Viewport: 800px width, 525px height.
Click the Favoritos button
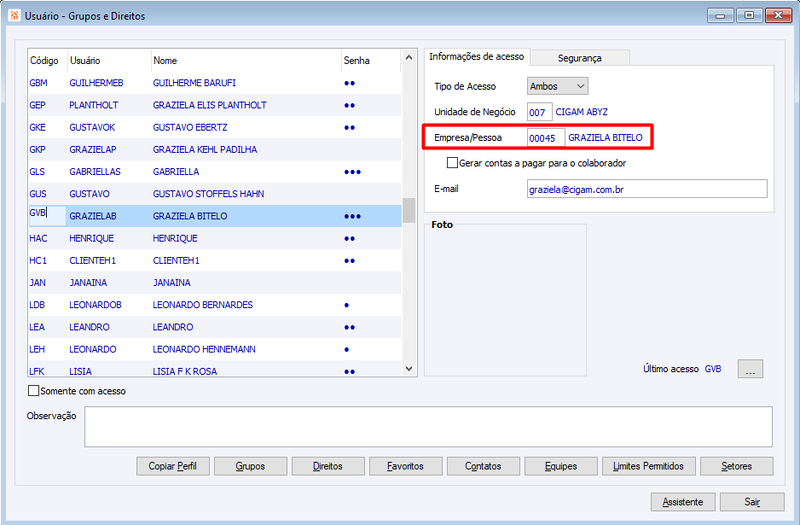pyautogui.click(x=406, y=466)
